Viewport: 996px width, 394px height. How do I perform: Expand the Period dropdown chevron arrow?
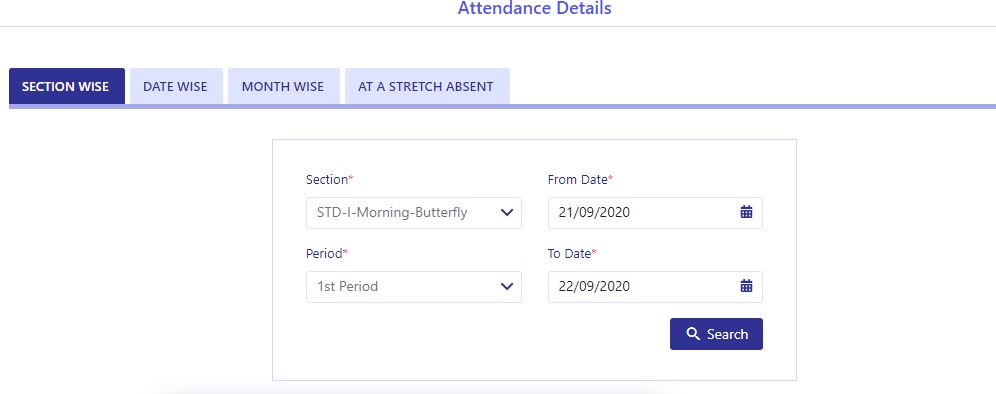507,287
